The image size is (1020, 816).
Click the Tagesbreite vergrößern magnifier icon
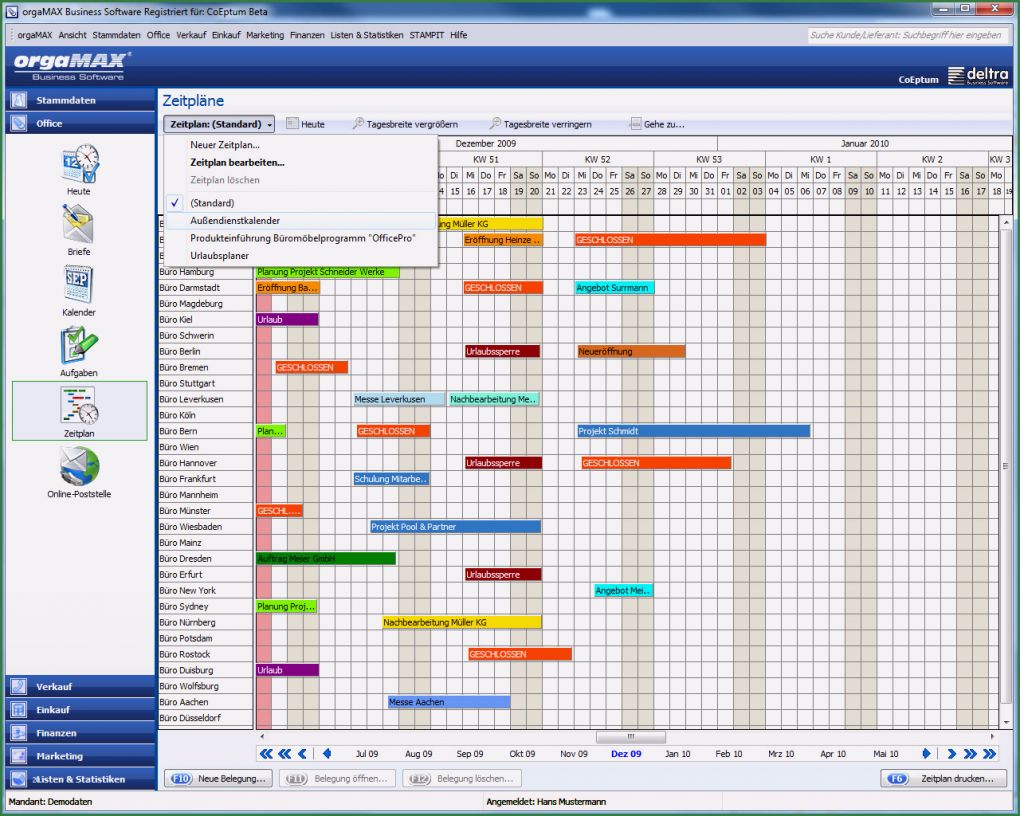click(x=358, y=124)
